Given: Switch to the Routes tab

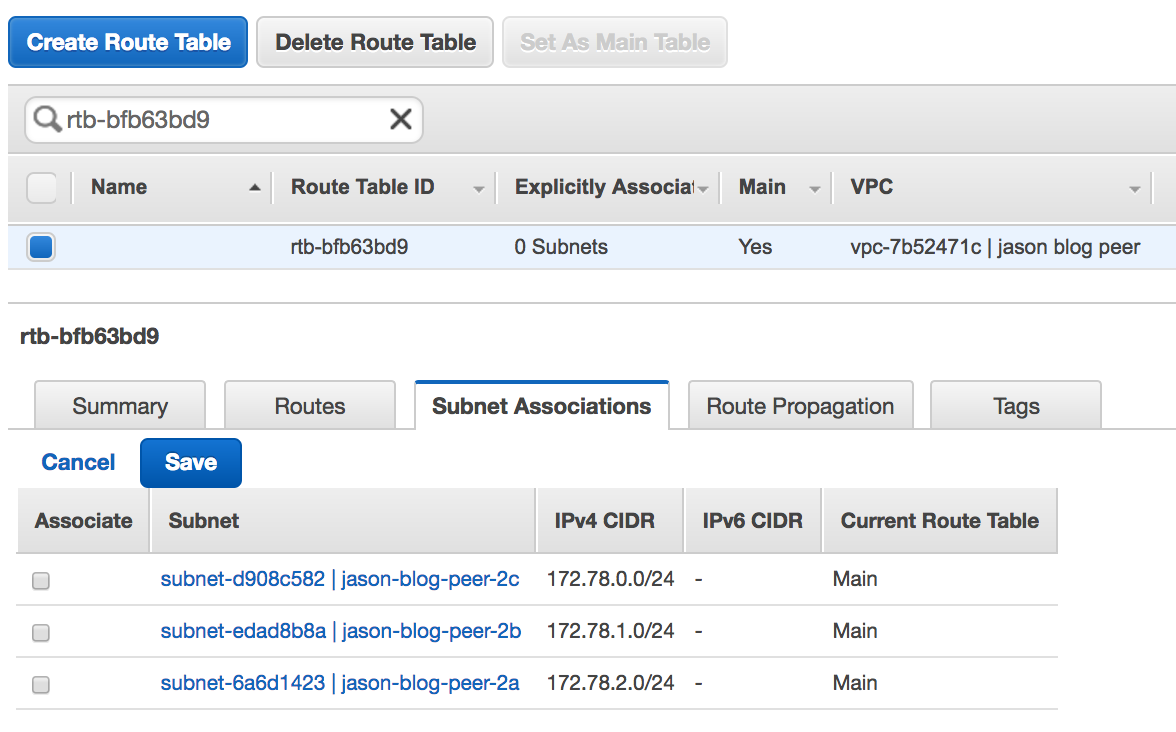Looking at the screenshot, I should 310,406.
